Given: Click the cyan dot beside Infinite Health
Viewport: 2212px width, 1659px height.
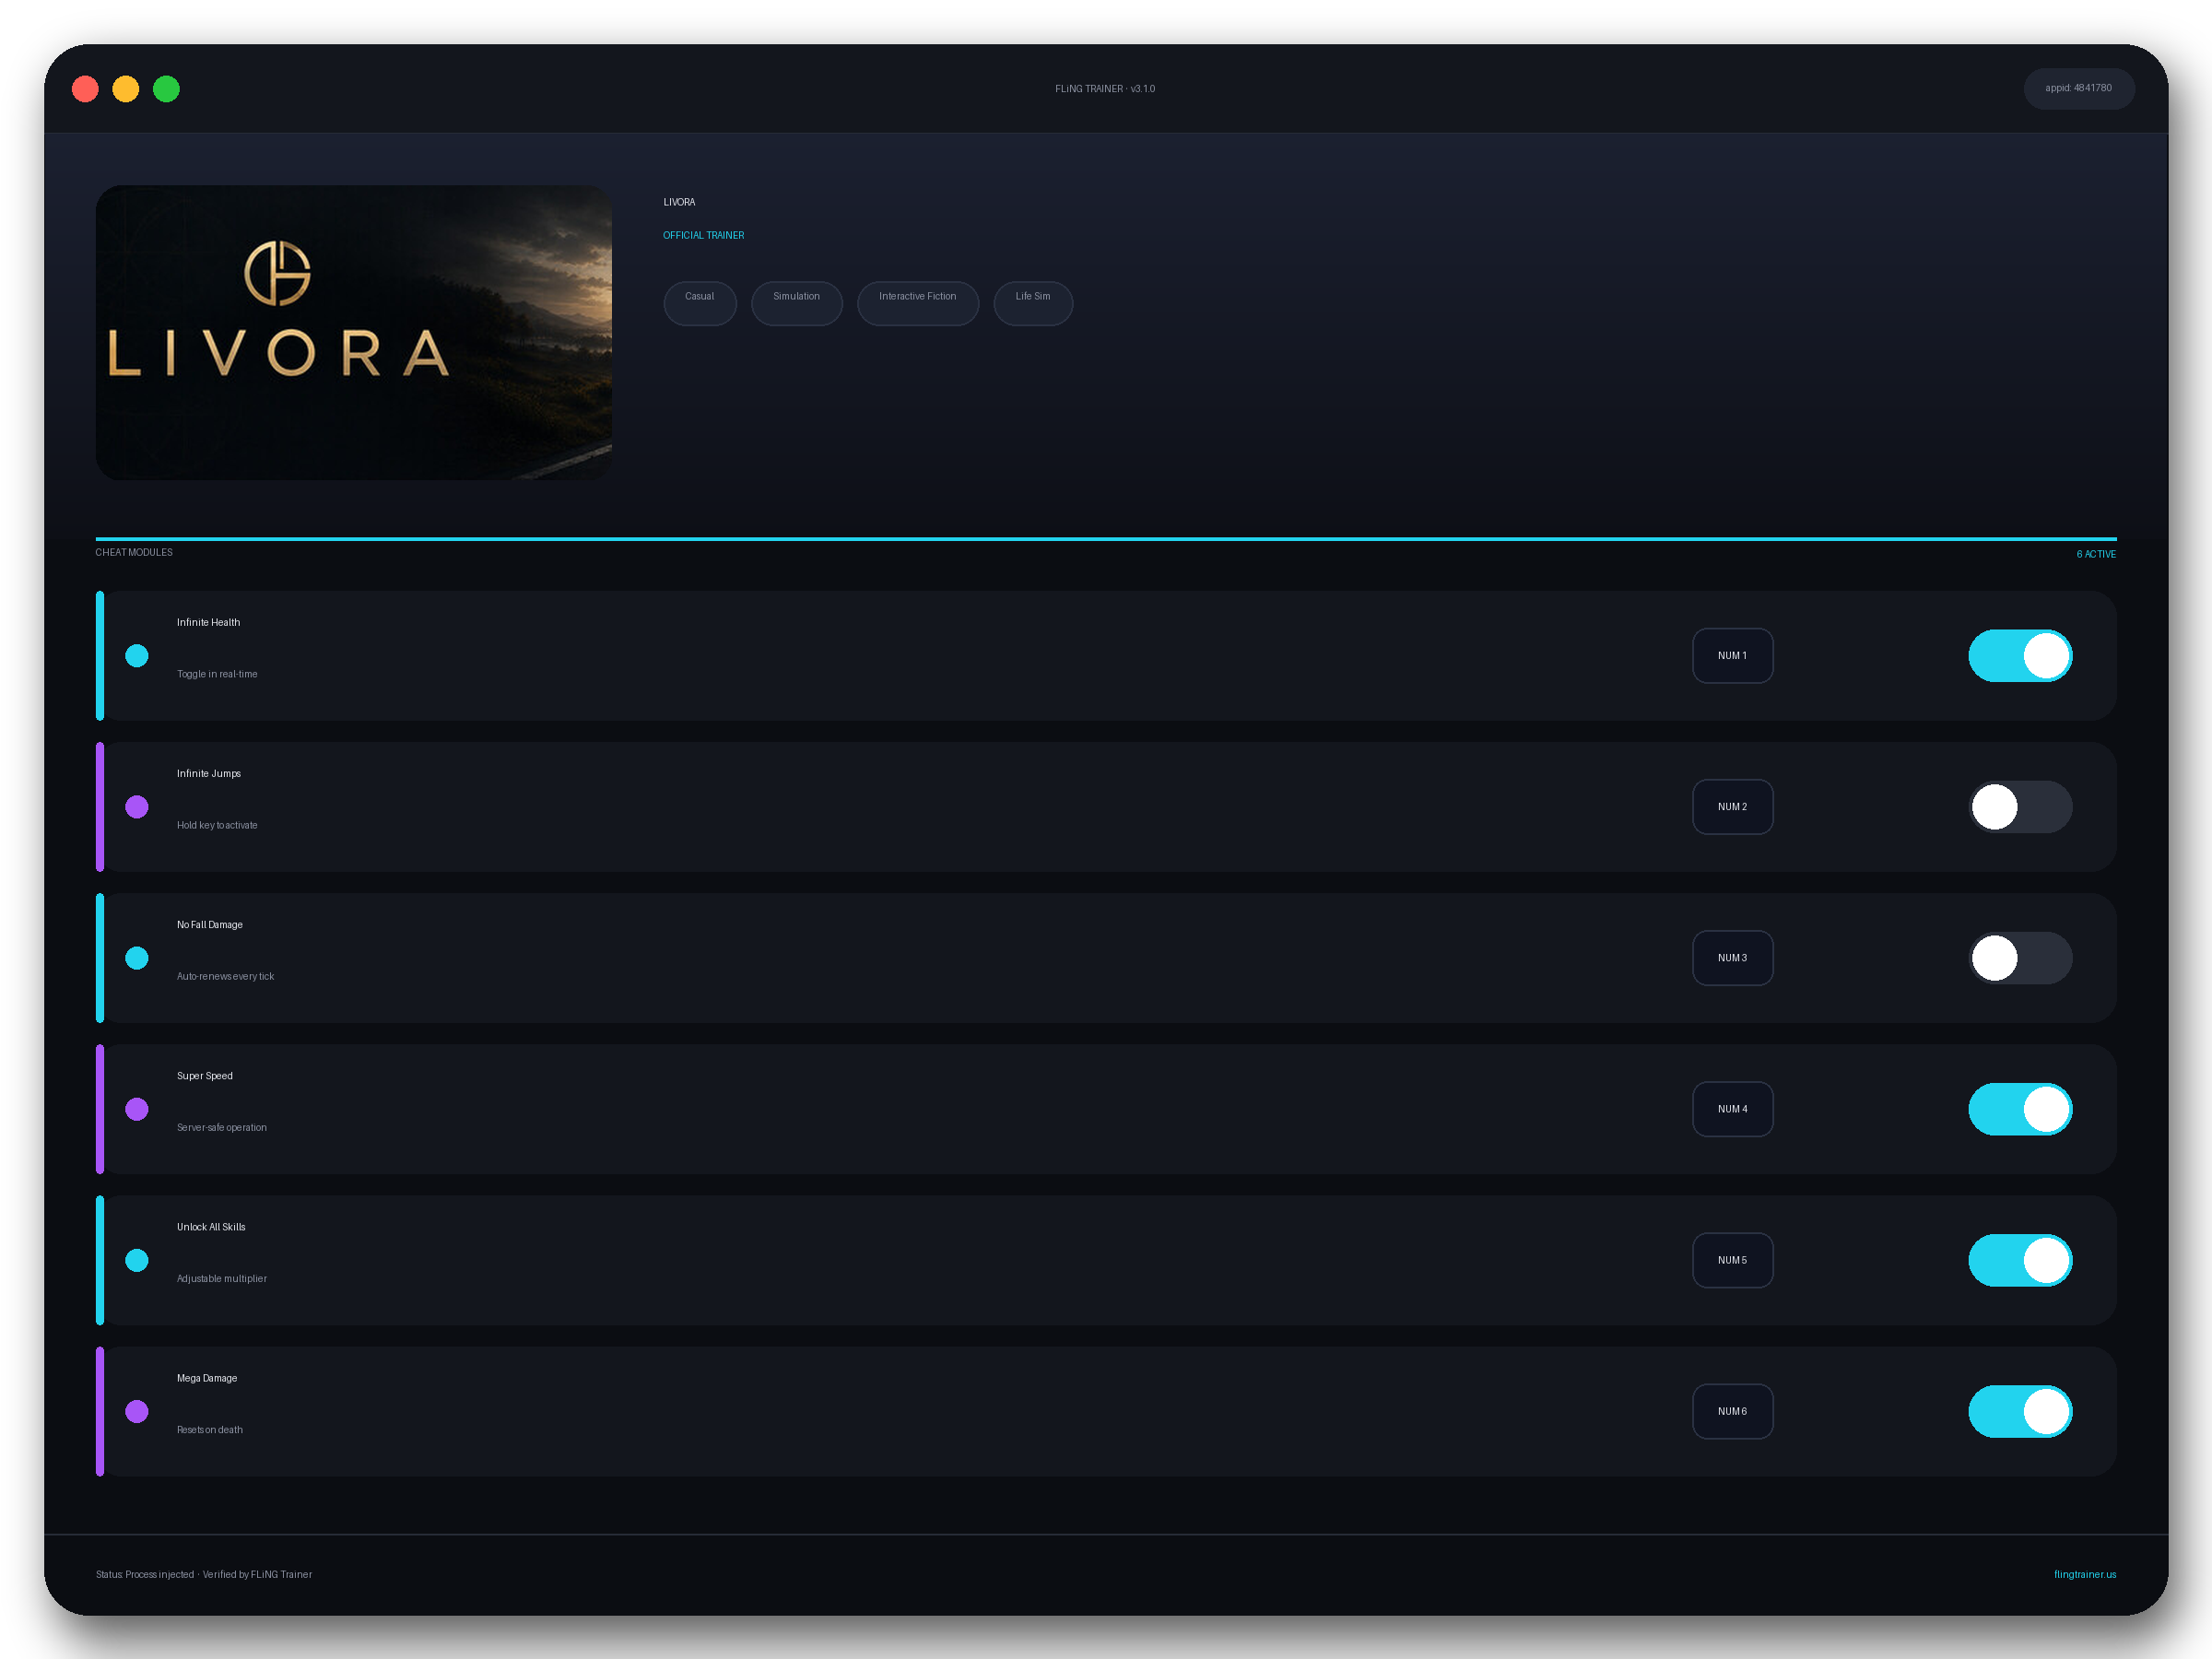Looking at the screenshot, I should pyautogui.click(x=137, y=656).
